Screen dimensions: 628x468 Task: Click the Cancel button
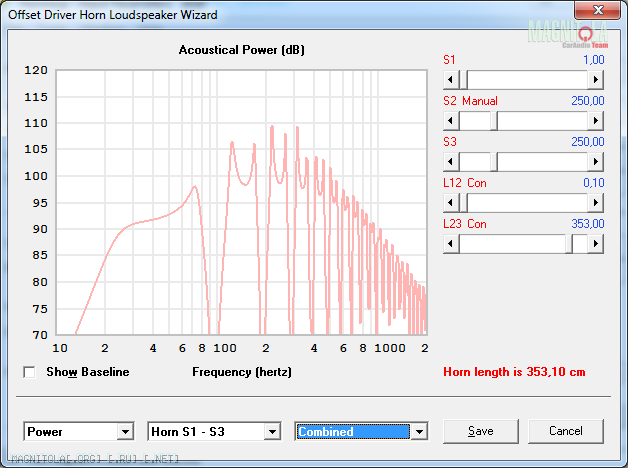[566, 431]
